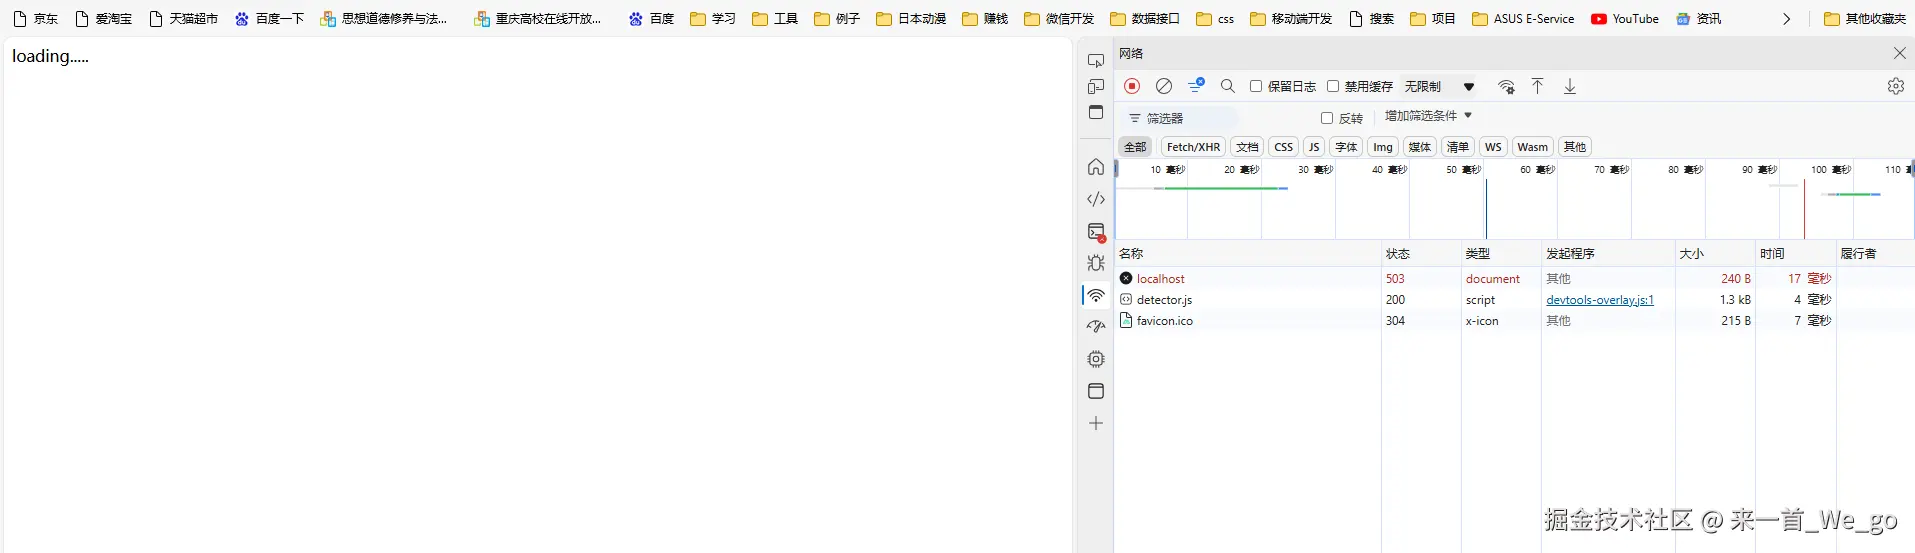Screen dimensions: 1915x553
Task: Open ASUS E-Service bookmarks folder
Action: point(1523,19)
